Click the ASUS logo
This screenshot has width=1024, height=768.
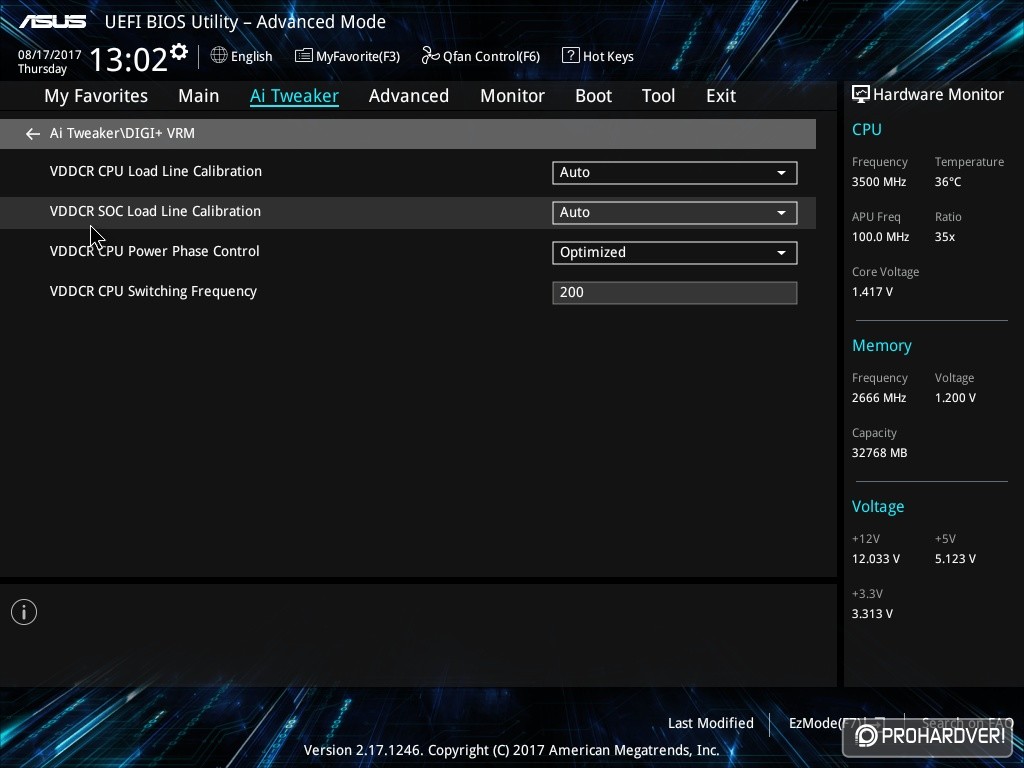click(52, 22)
